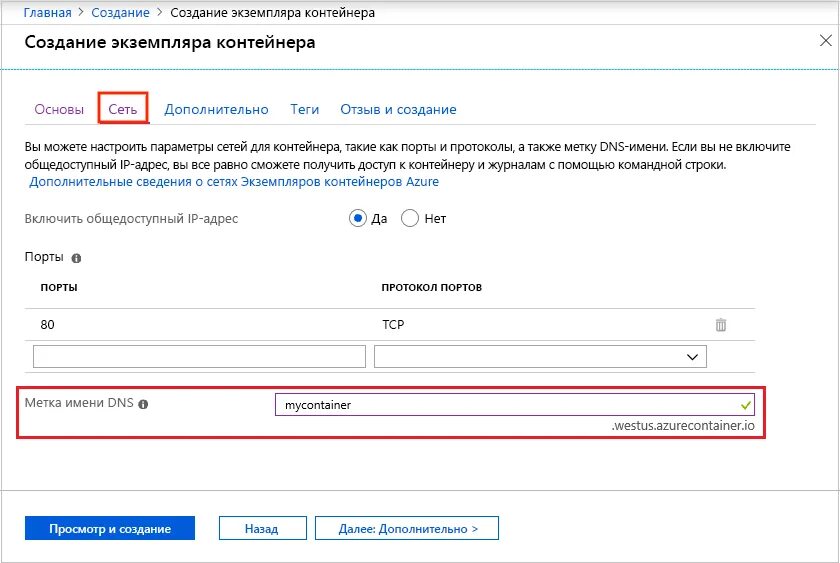Click Далее: Дополнительно button
This screenshot has width=840, height=563.
406,529
